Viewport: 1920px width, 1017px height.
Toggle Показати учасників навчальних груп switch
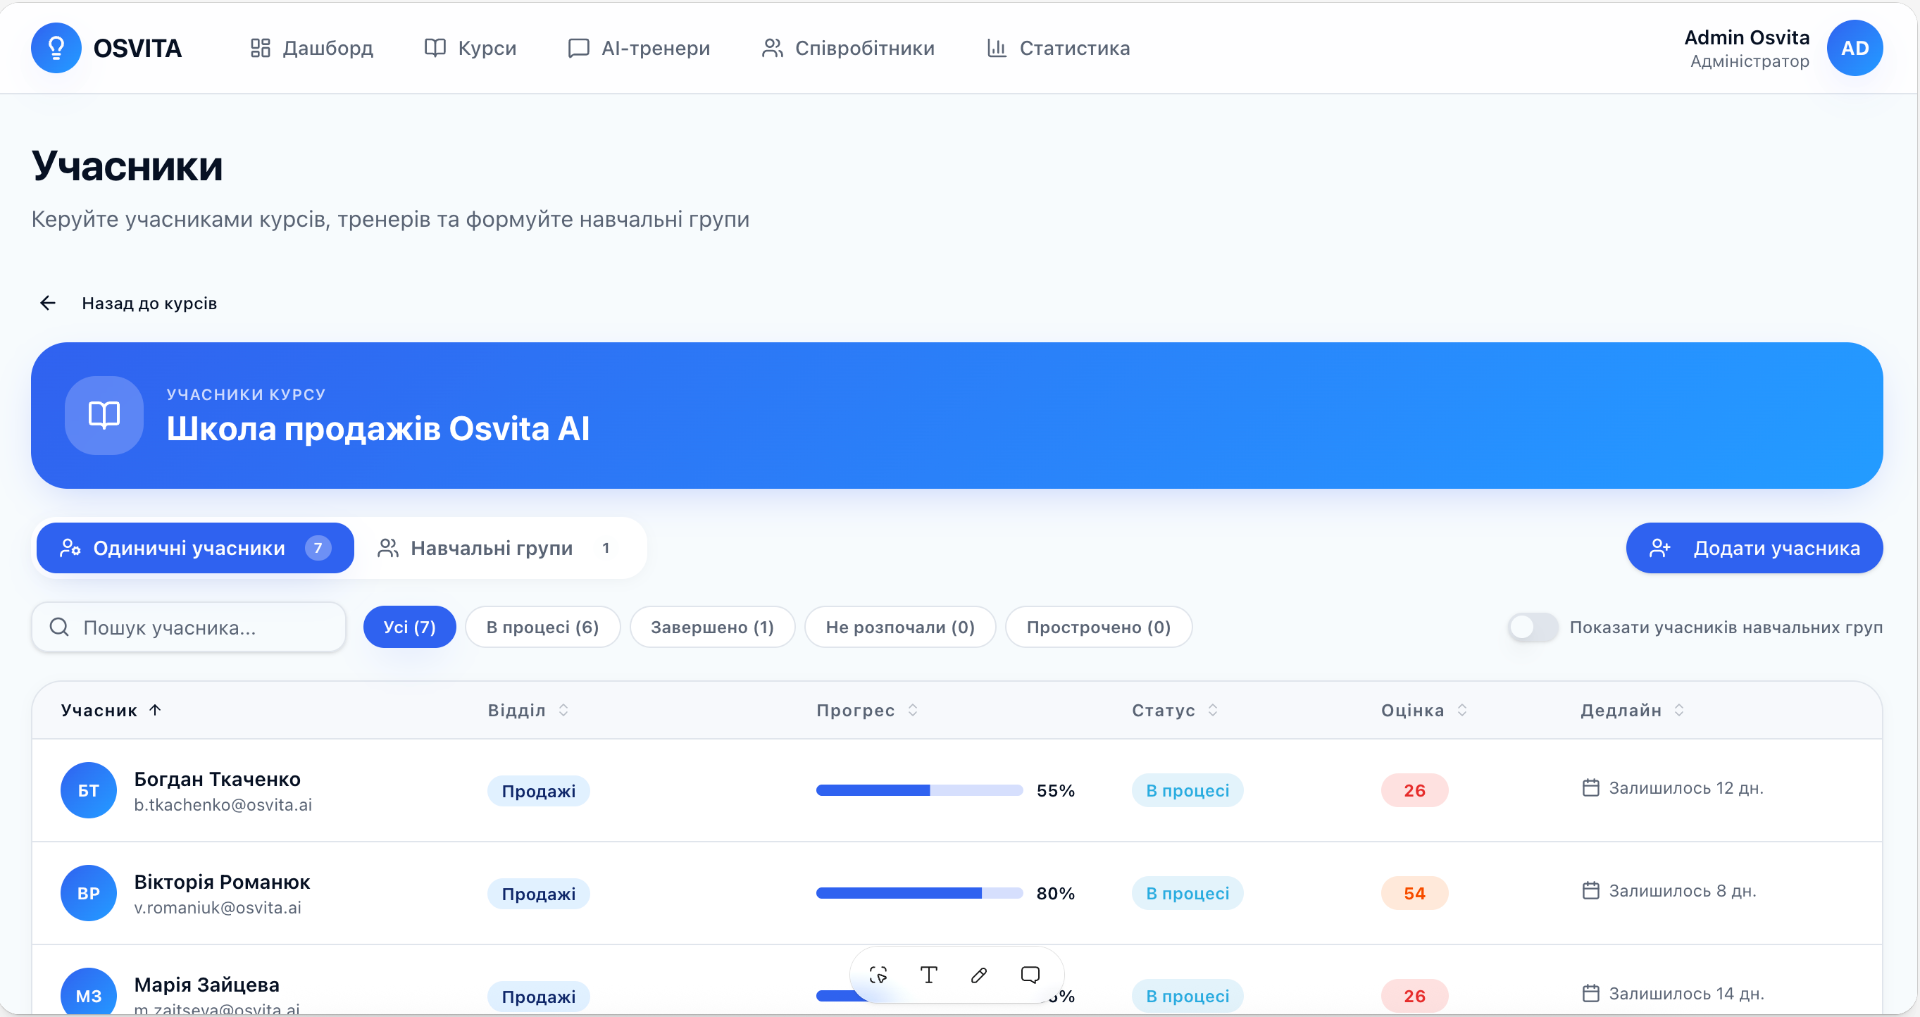click(x=1533, y=627)
